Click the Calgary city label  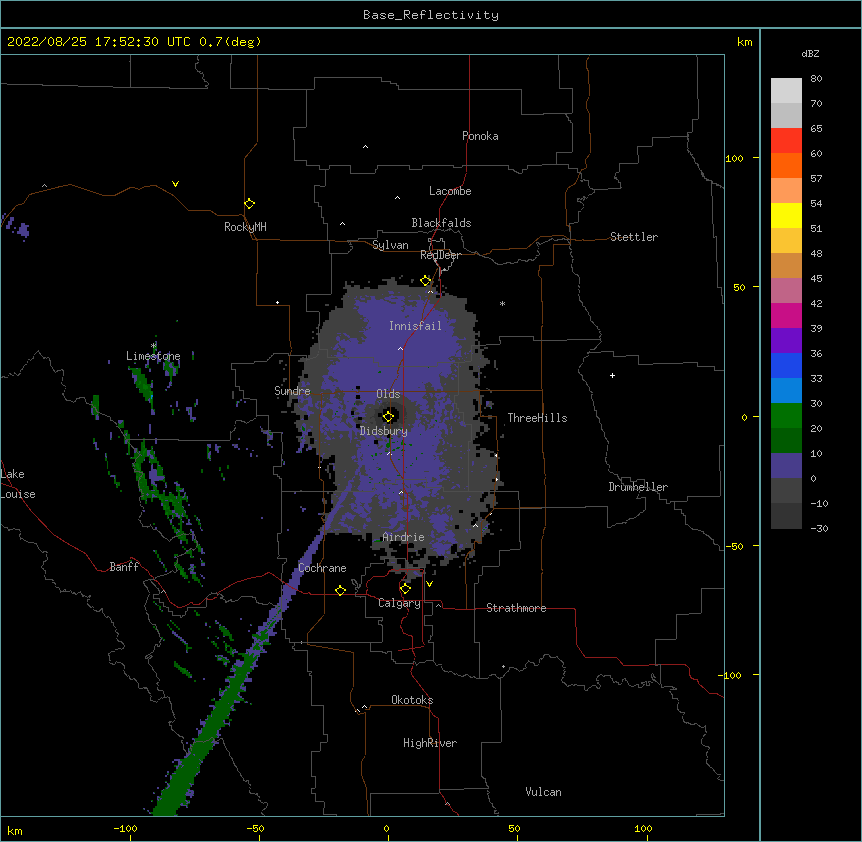pos(399,603)
